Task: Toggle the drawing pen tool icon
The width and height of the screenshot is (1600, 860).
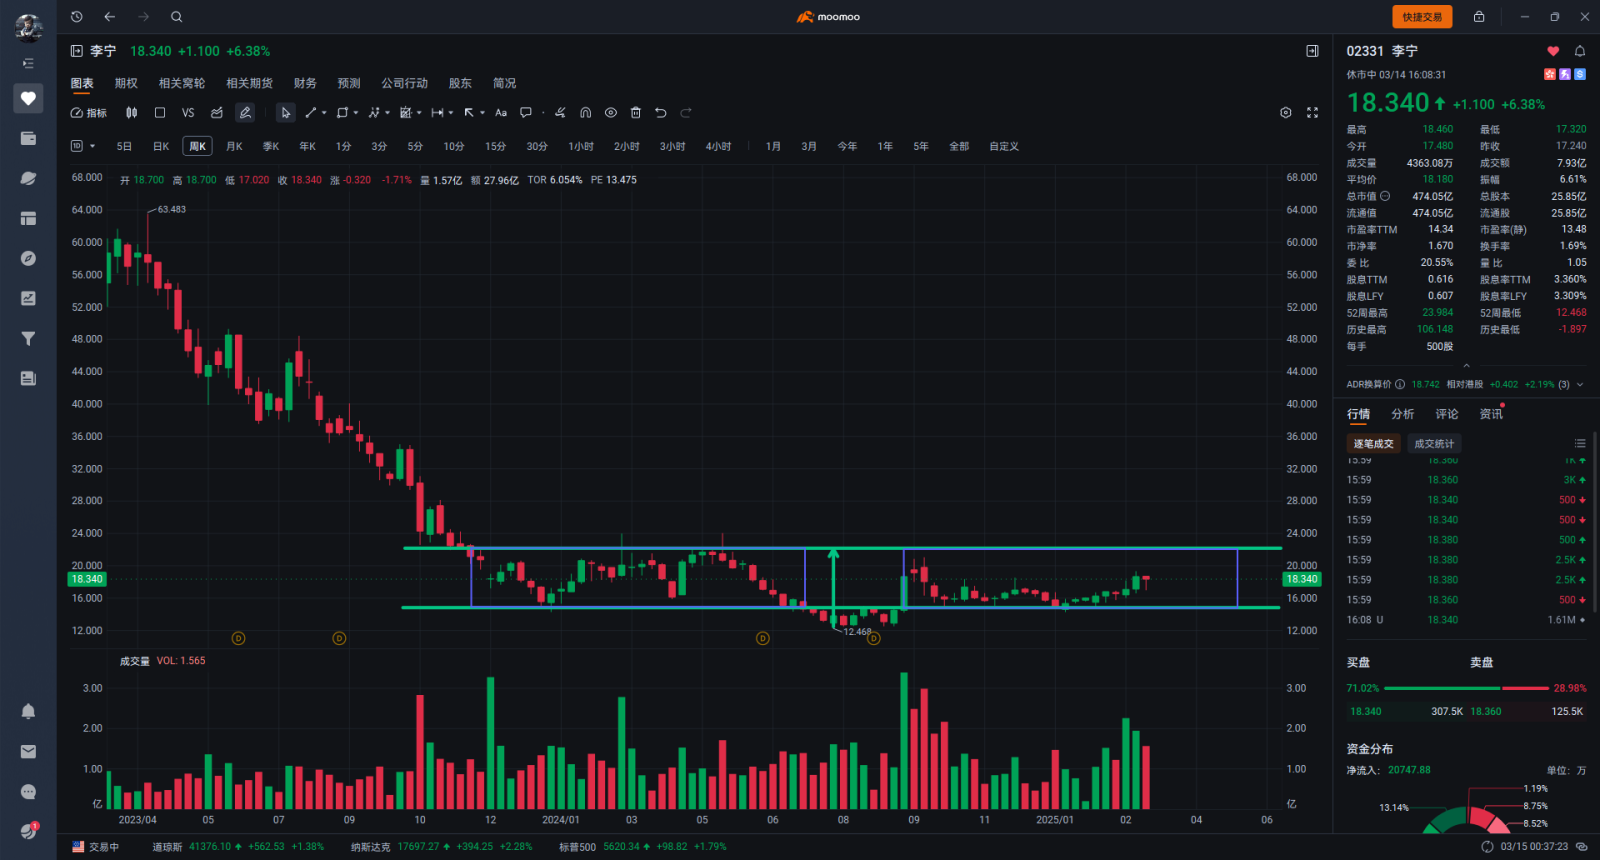Action: pos(245,113)
